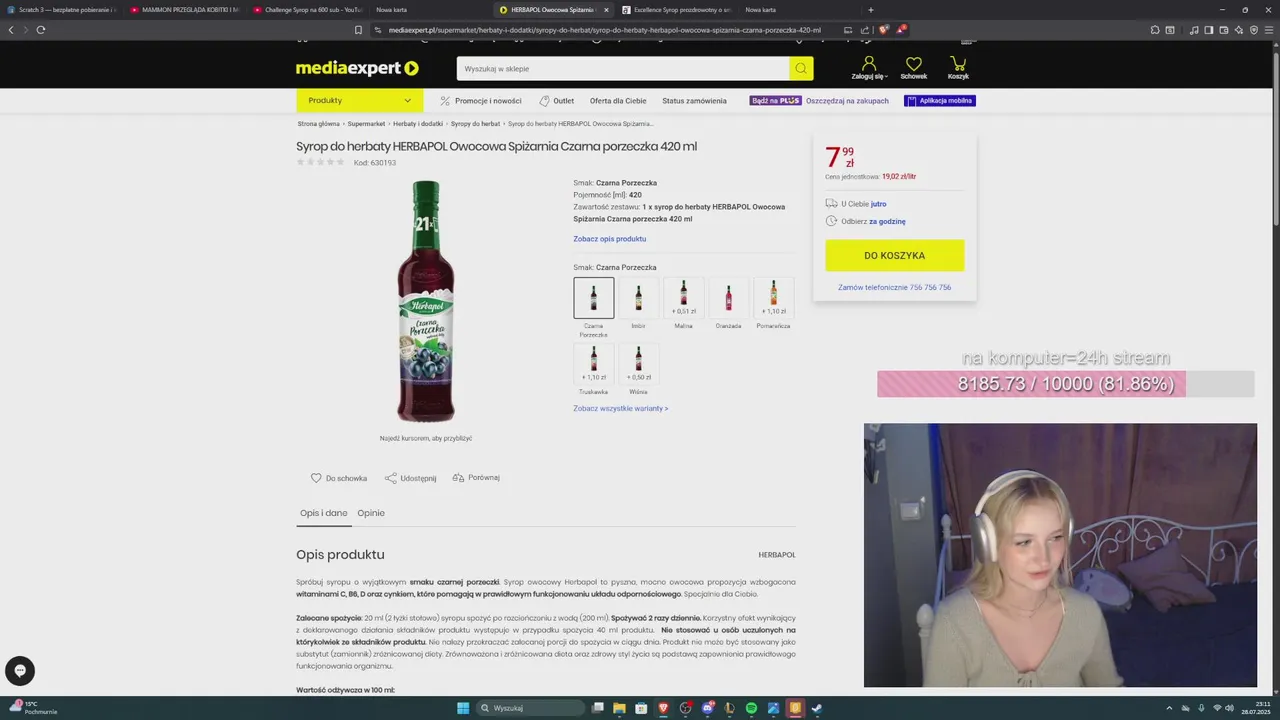1280x720 pixels.
Task: Select the Truskawka flavor variant
Action: pyautogui.click(x=594, y=364)
